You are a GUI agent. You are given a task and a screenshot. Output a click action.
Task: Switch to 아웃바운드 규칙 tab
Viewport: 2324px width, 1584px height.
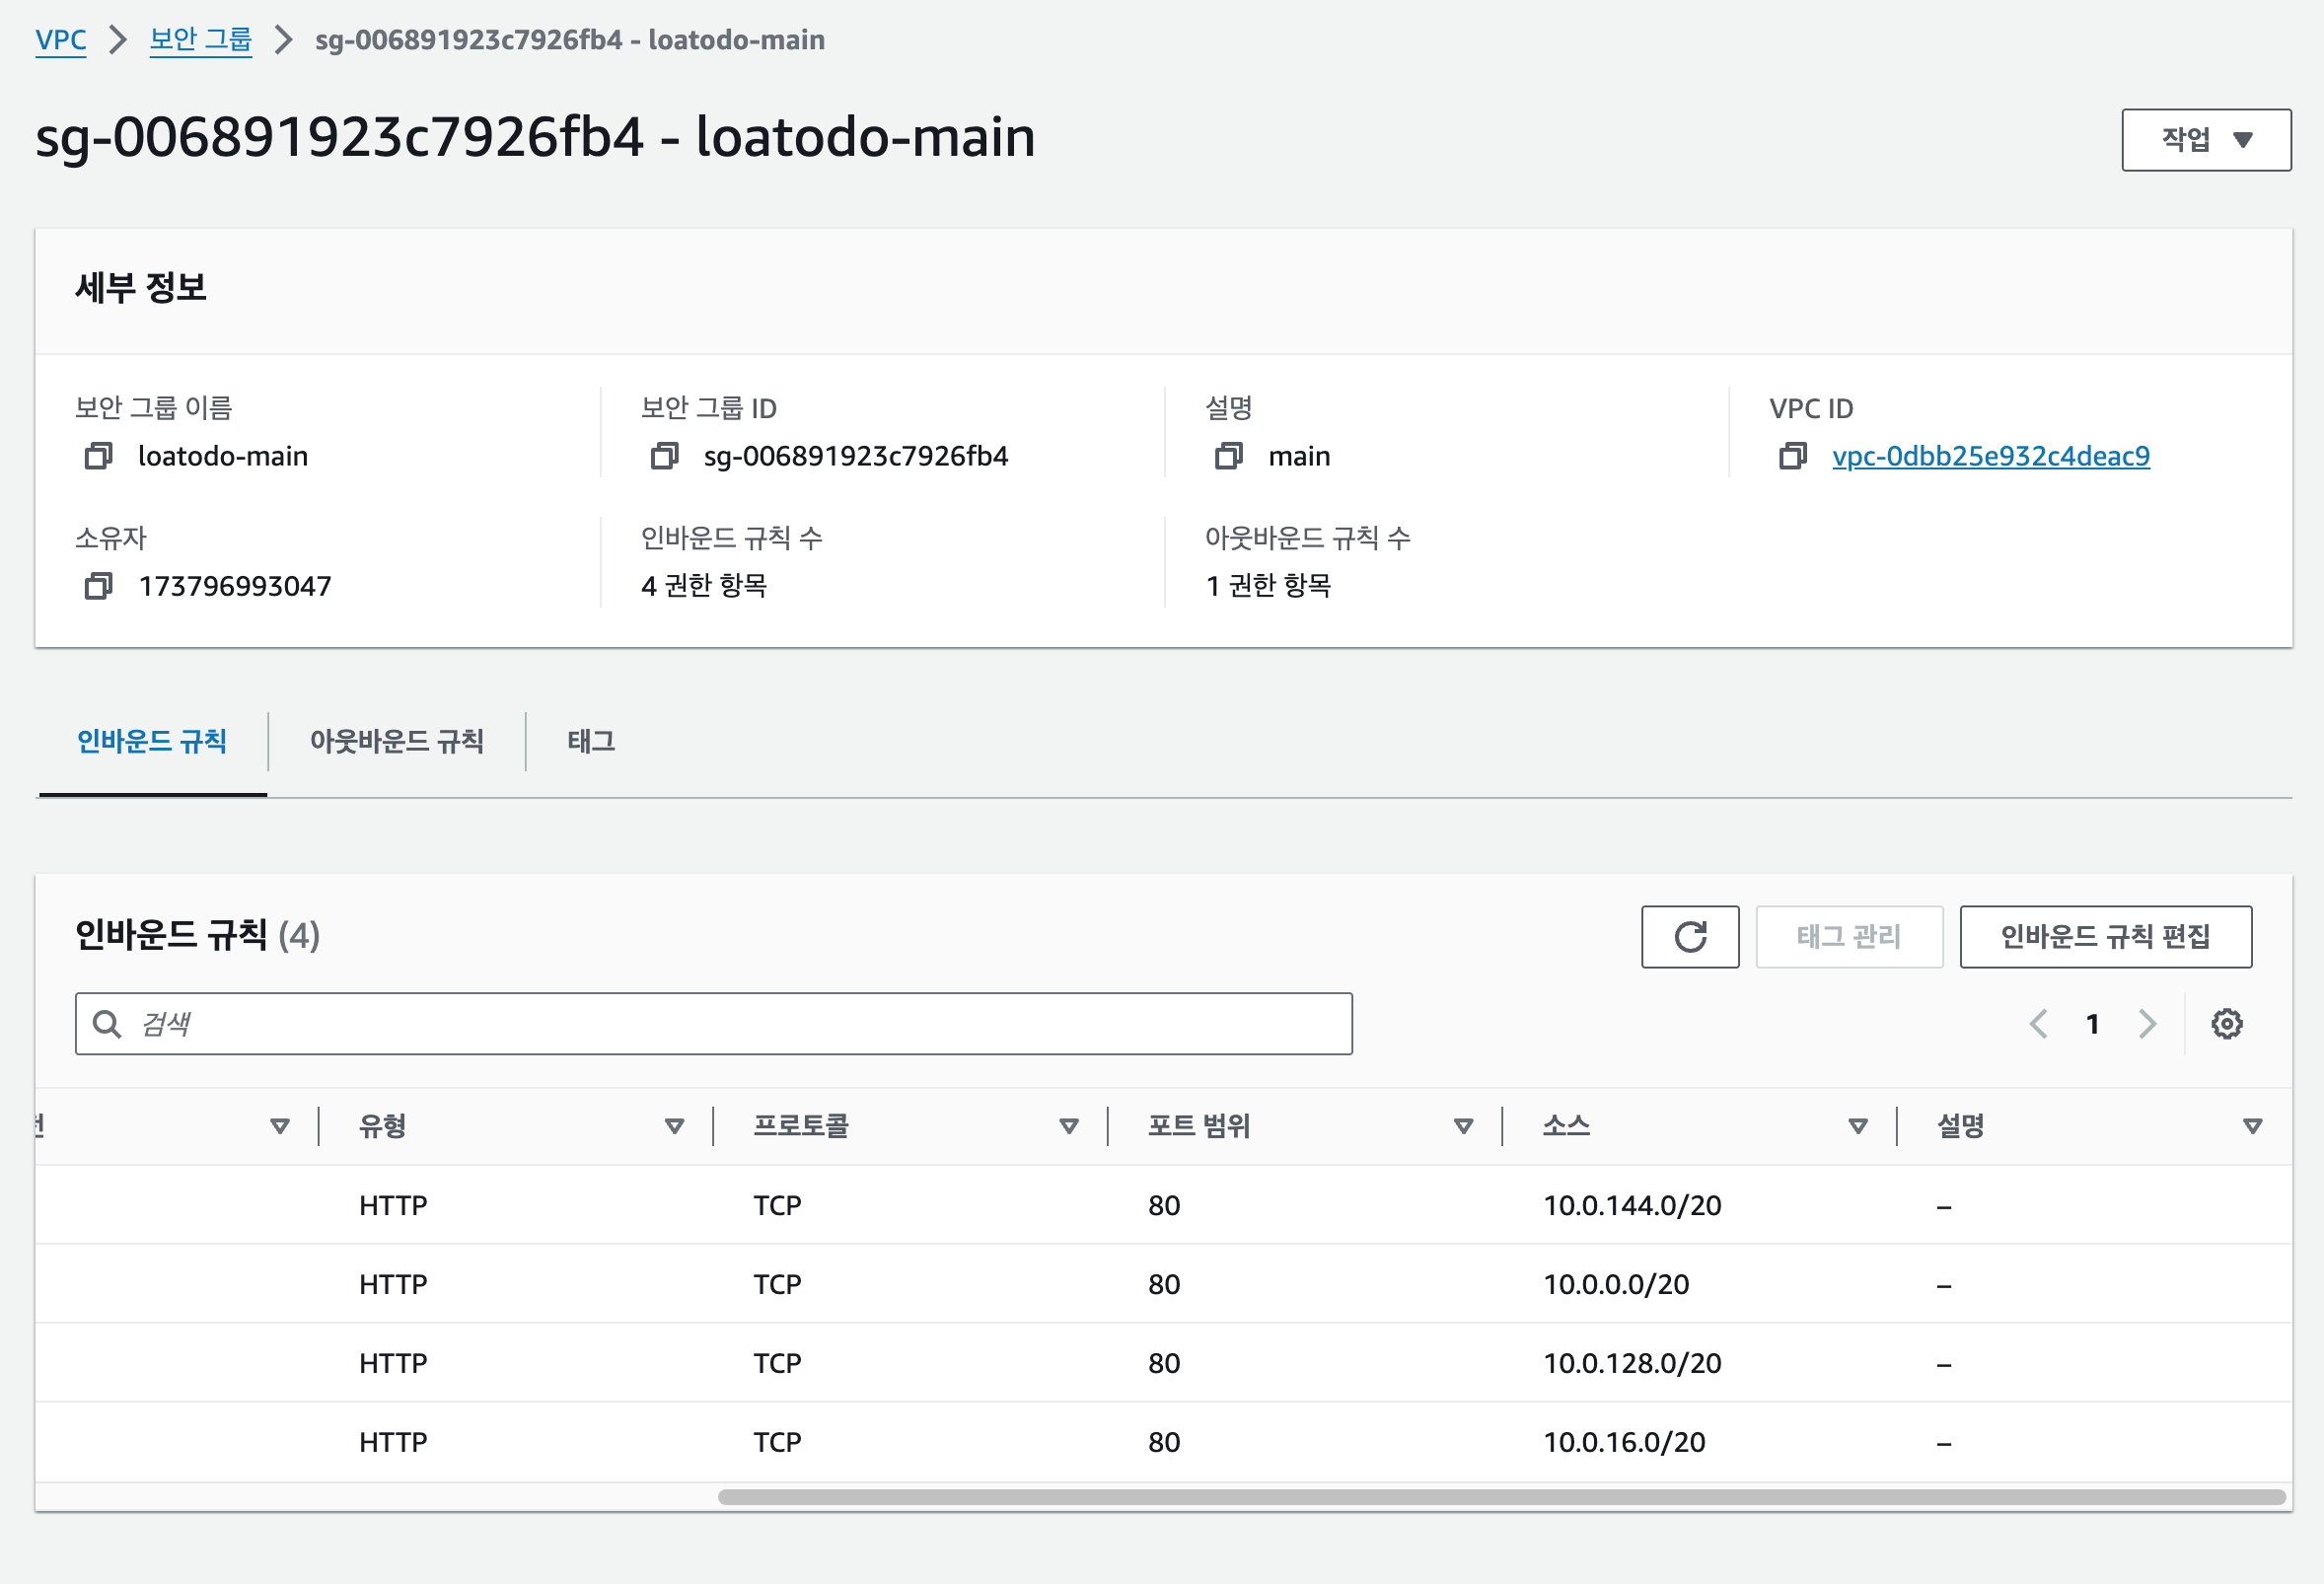396,742
